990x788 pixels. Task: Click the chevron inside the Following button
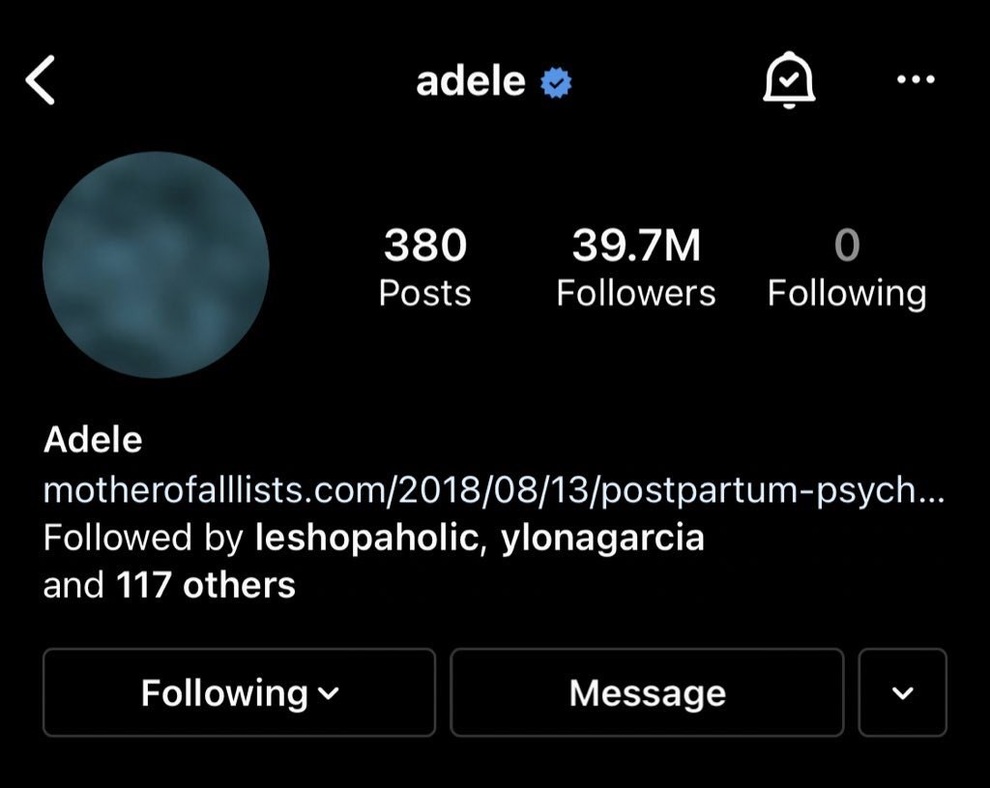tap(328, 694)
